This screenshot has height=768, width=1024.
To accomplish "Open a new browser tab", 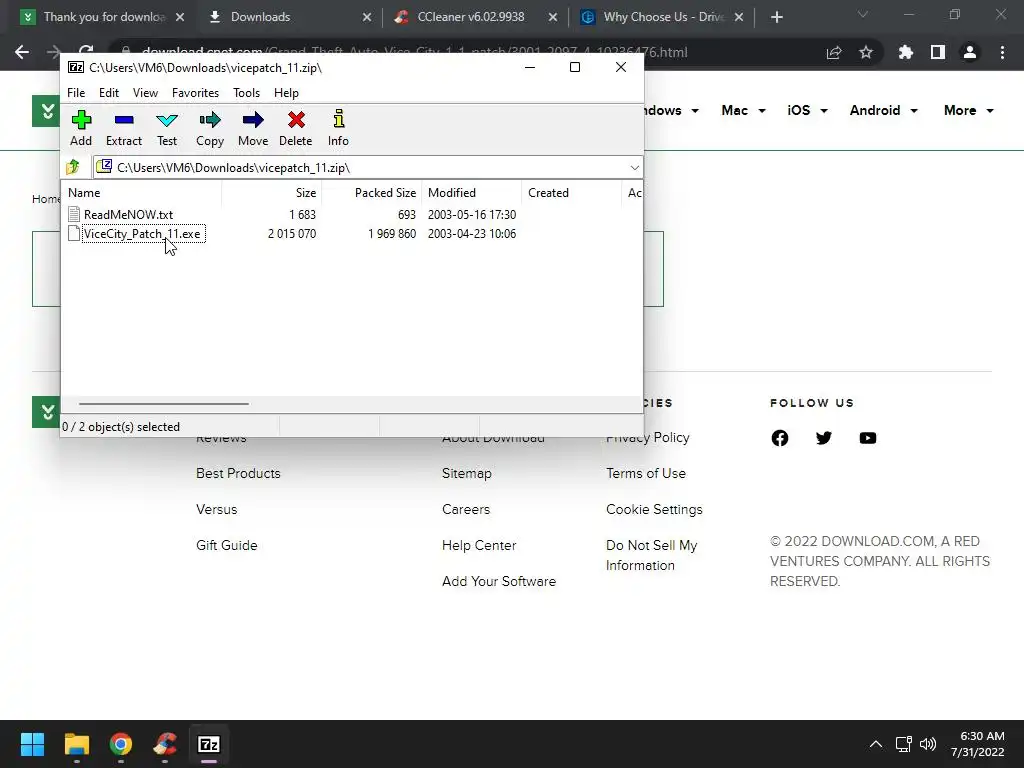I will [776, 18].
